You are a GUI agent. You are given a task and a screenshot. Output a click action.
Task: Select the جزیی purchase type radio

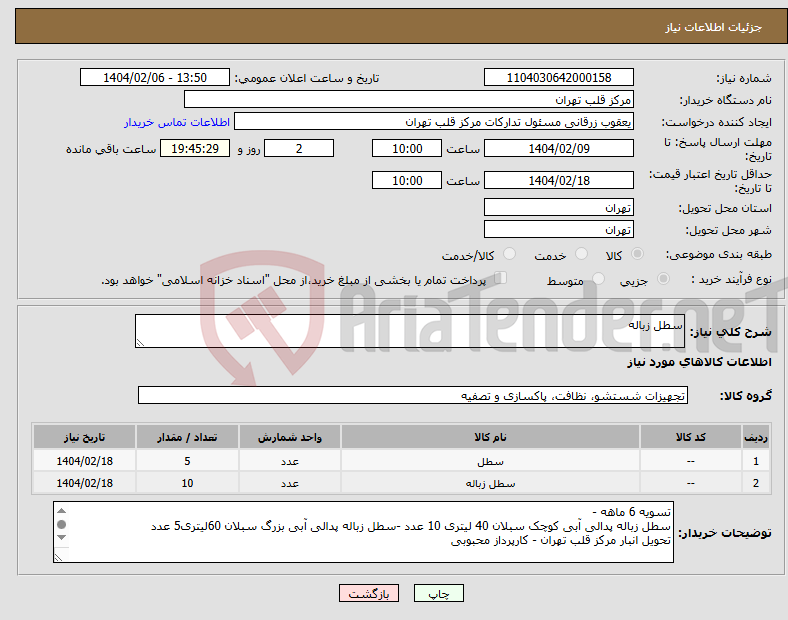(663, 278)
